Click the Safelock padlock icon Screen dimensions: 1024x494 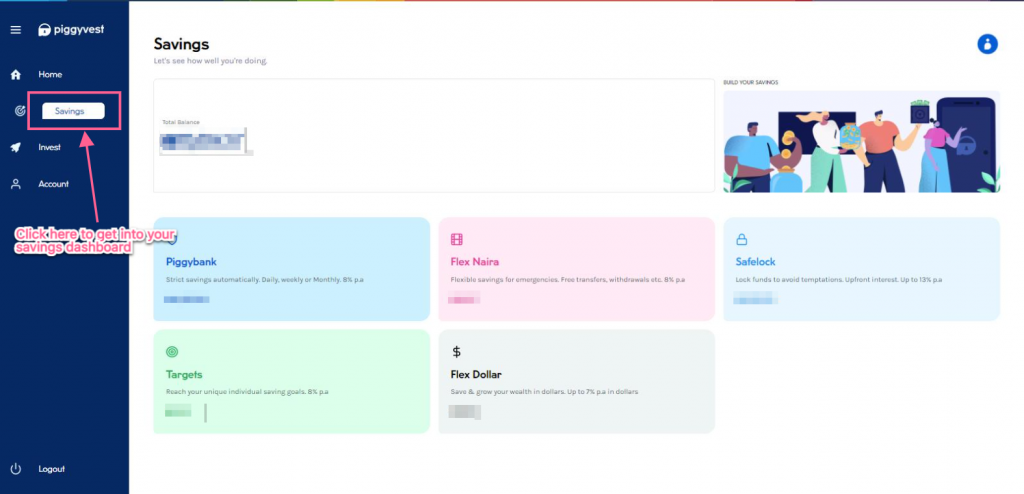tap(741, 239)
